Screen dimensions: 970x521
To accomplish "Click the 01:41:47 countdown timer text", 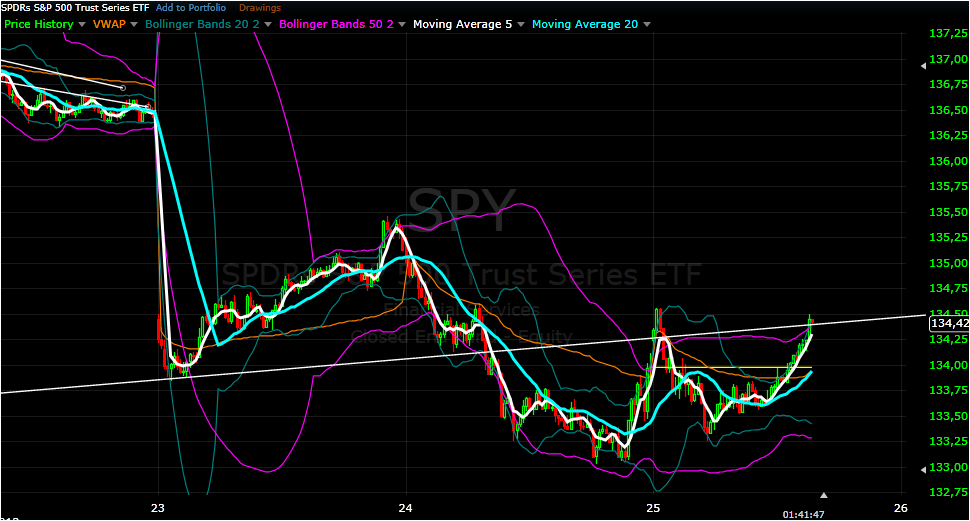I will click(x=804, y=515).
